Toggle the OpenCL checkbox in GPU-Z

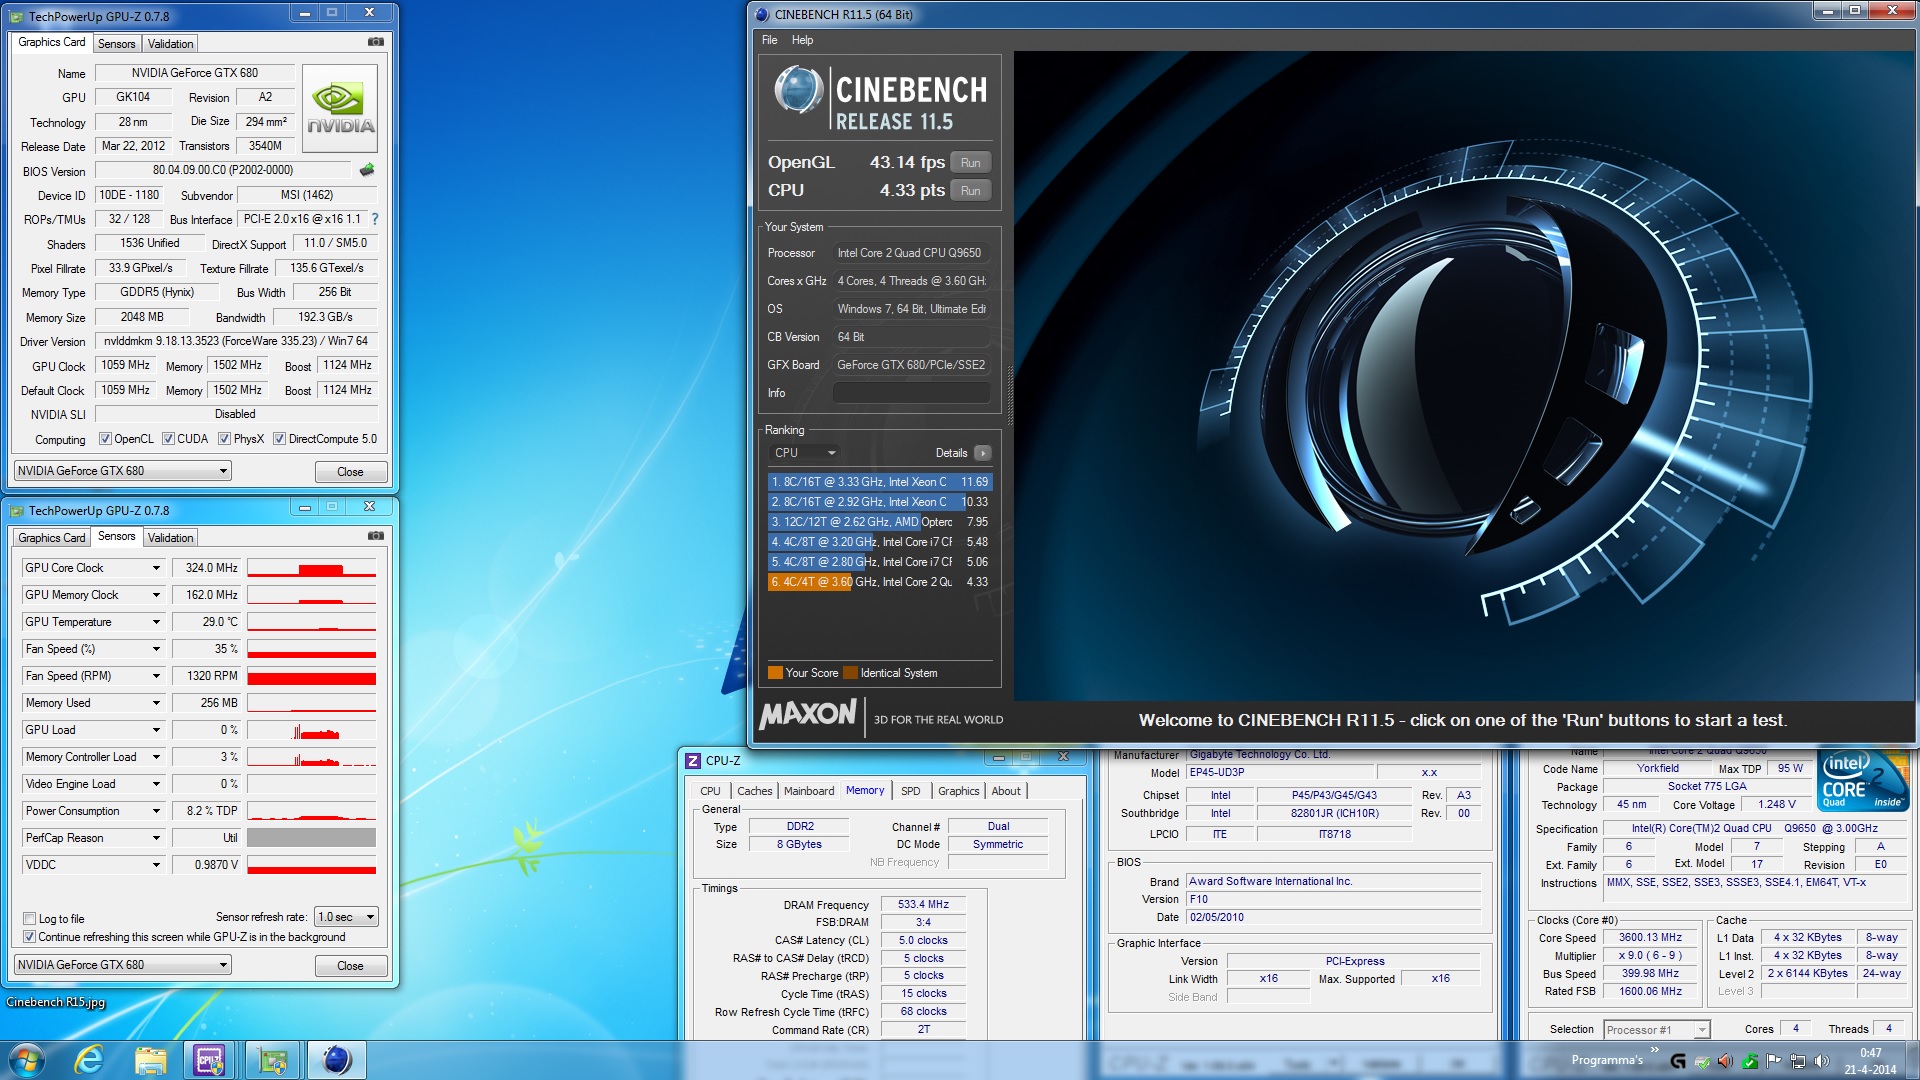[105, 439]
